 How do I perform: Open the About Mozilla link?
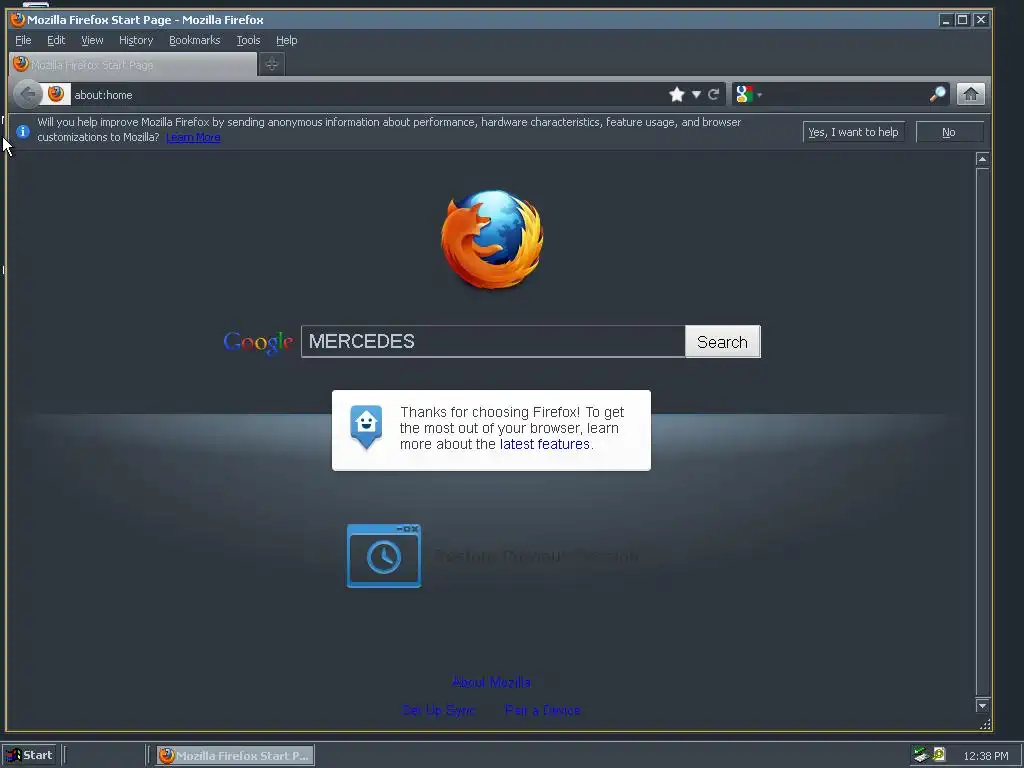point(492,682)
